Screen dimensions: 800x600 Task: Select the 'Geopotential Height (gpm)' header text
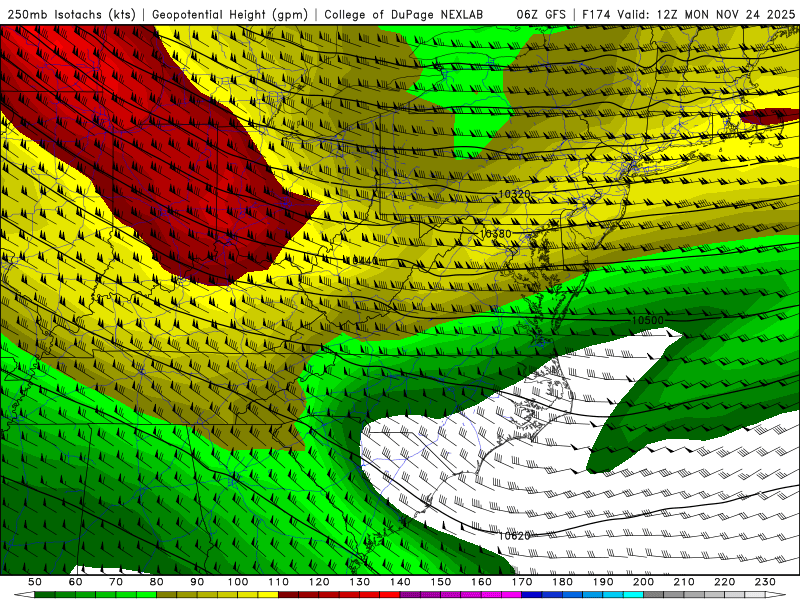pyautogui.click(x=230, y=15)
